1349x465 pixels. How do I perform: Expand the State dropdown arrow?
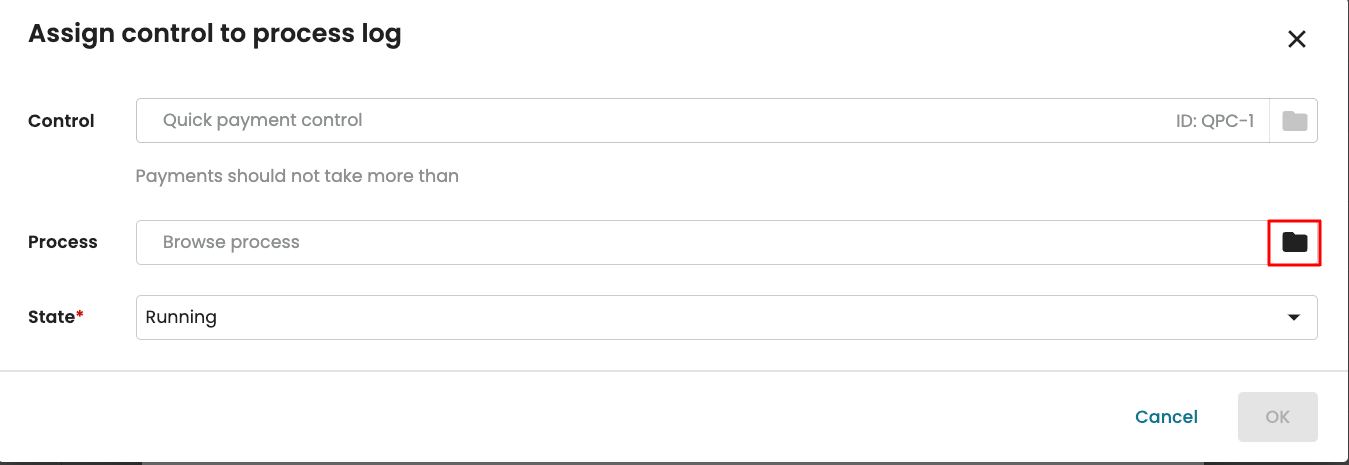1294,317
